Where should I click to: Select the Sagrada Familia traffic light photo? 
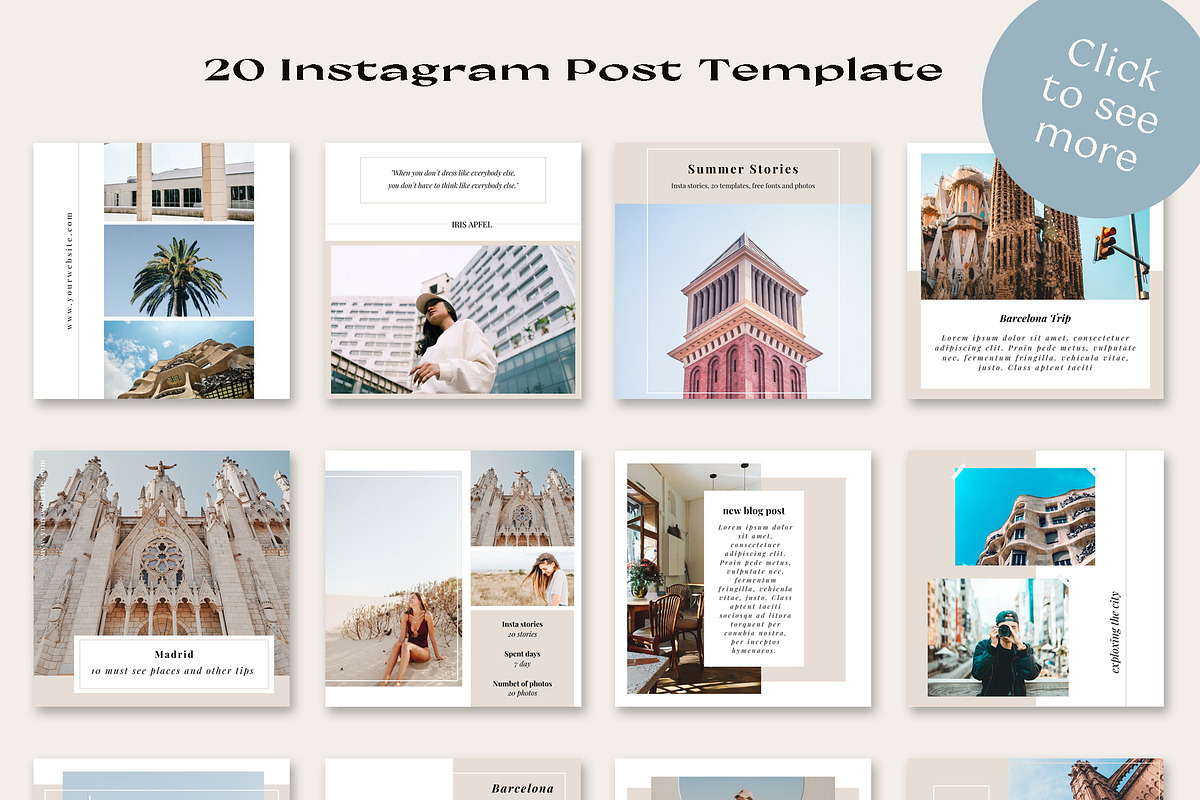(x=1035, y=227)
